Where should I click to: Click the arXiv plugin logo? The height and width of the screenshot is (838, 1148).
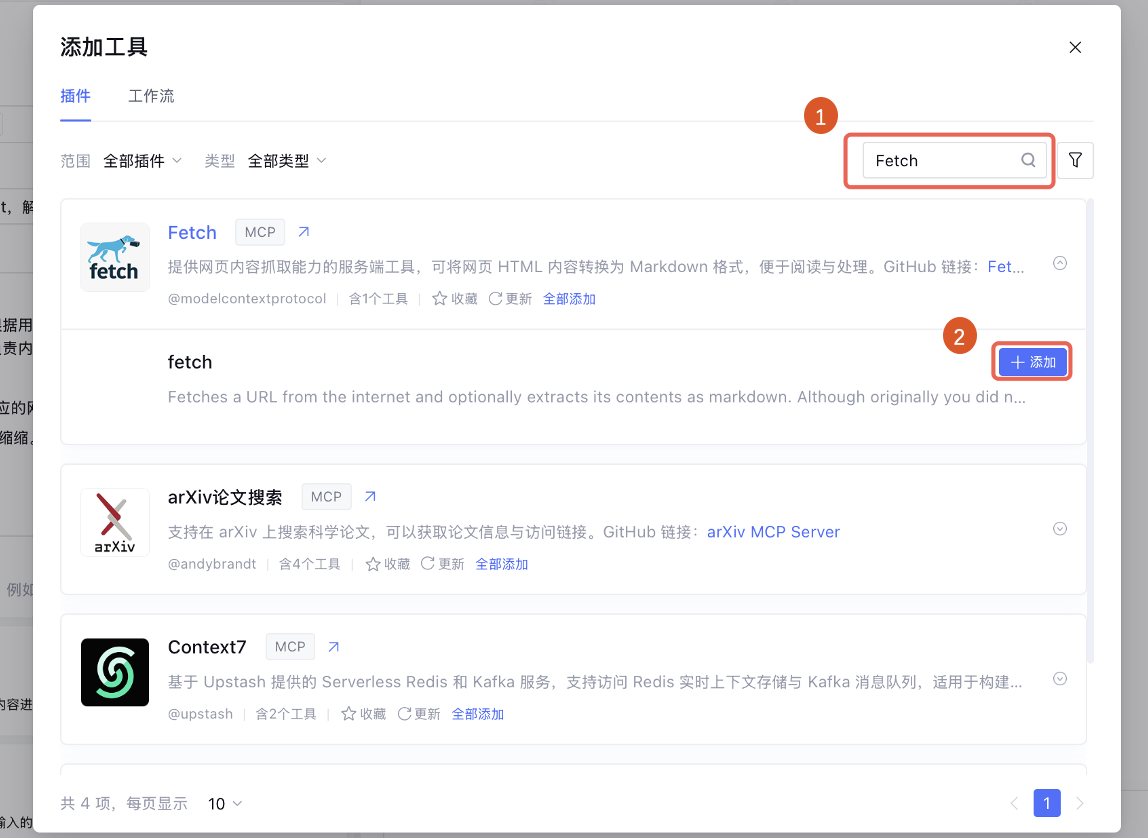115,522
